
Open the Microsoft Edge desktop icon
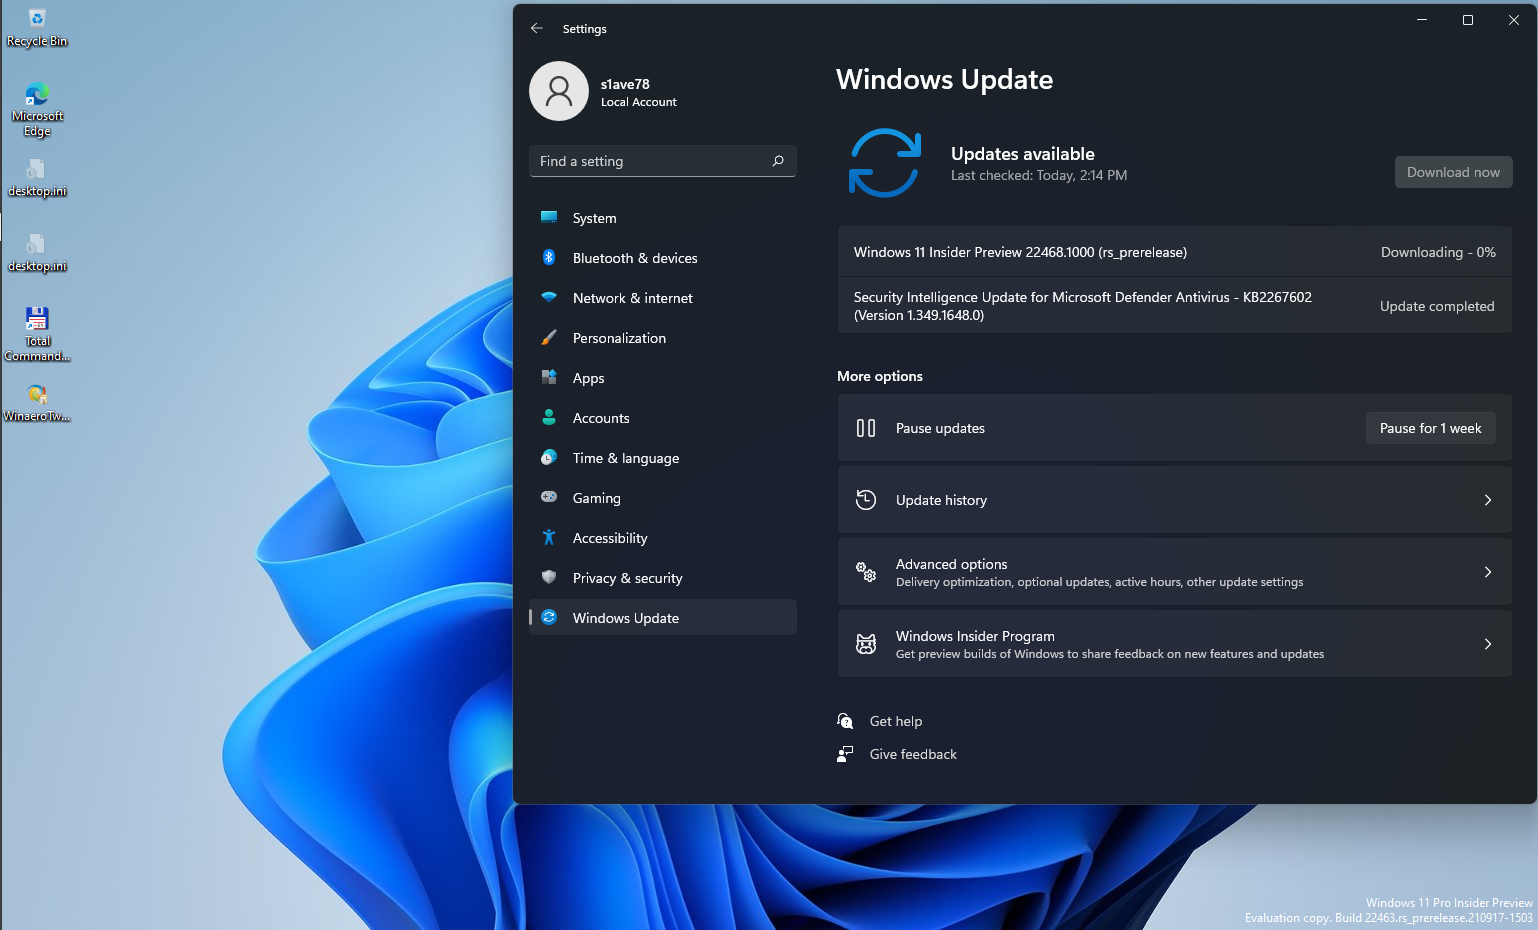coord(37,109)
